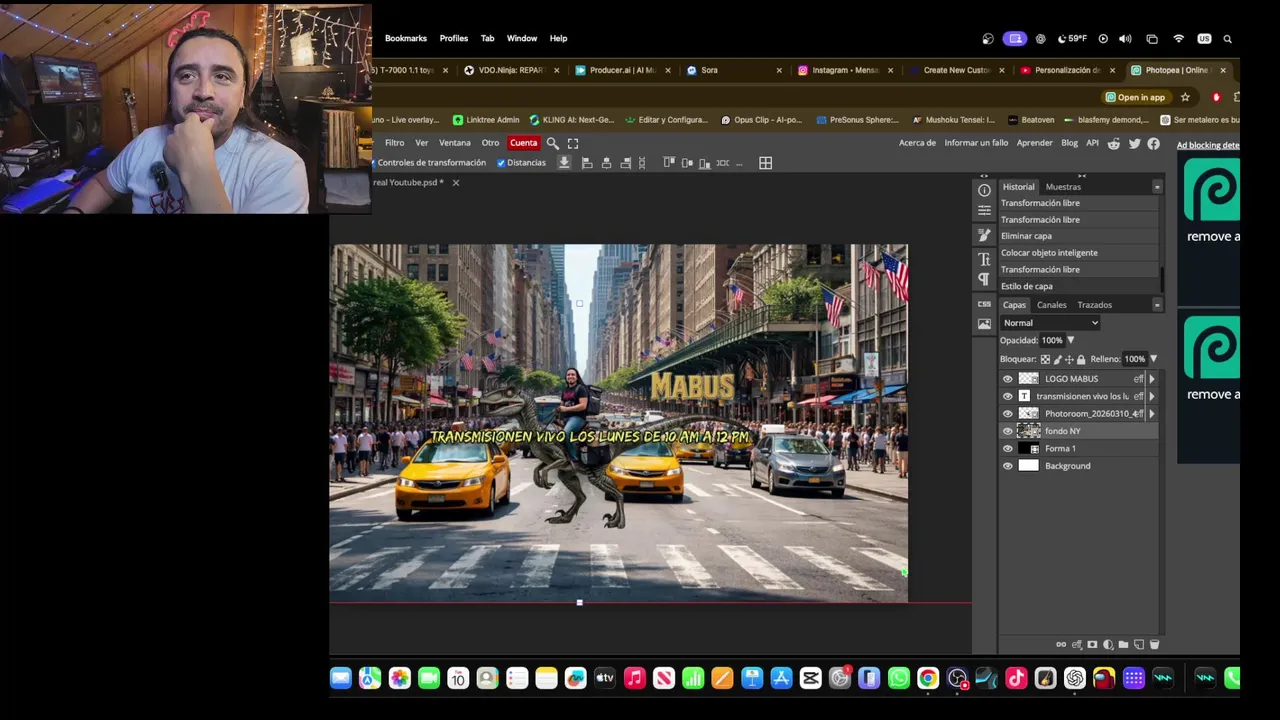Open the Properties sliders panel icon
This screenshot has height=720, width=1280.
click(984, 210)
